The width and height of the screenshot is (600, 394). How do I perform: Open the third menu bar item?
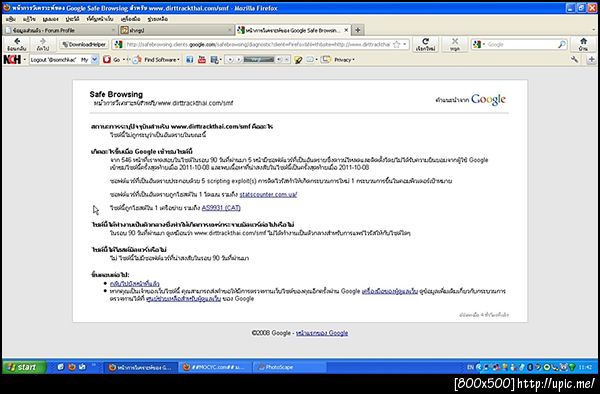[x=51, y=19]
